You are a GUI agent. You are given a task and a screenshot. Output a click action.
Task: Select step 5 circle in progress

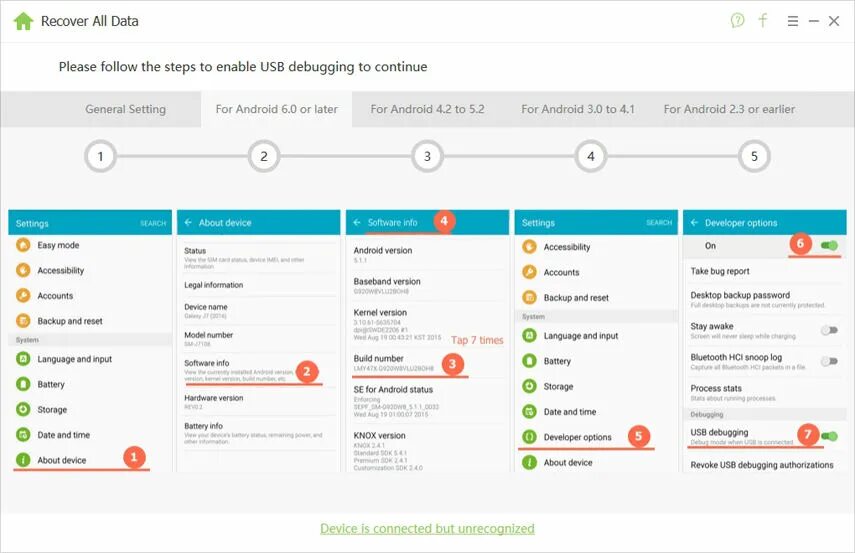coord(754,157)
